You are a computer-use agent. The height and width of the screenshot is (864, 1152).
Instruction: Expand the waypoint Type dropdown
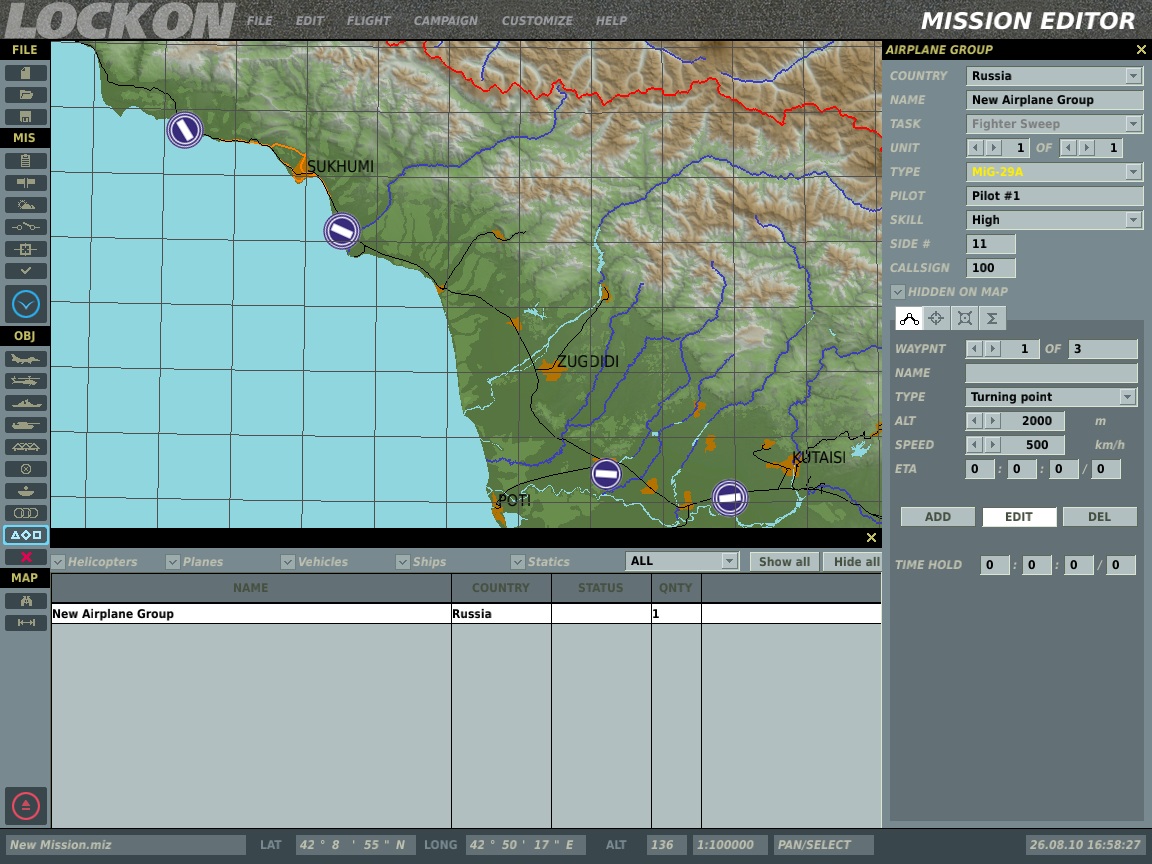[1127, 397]
